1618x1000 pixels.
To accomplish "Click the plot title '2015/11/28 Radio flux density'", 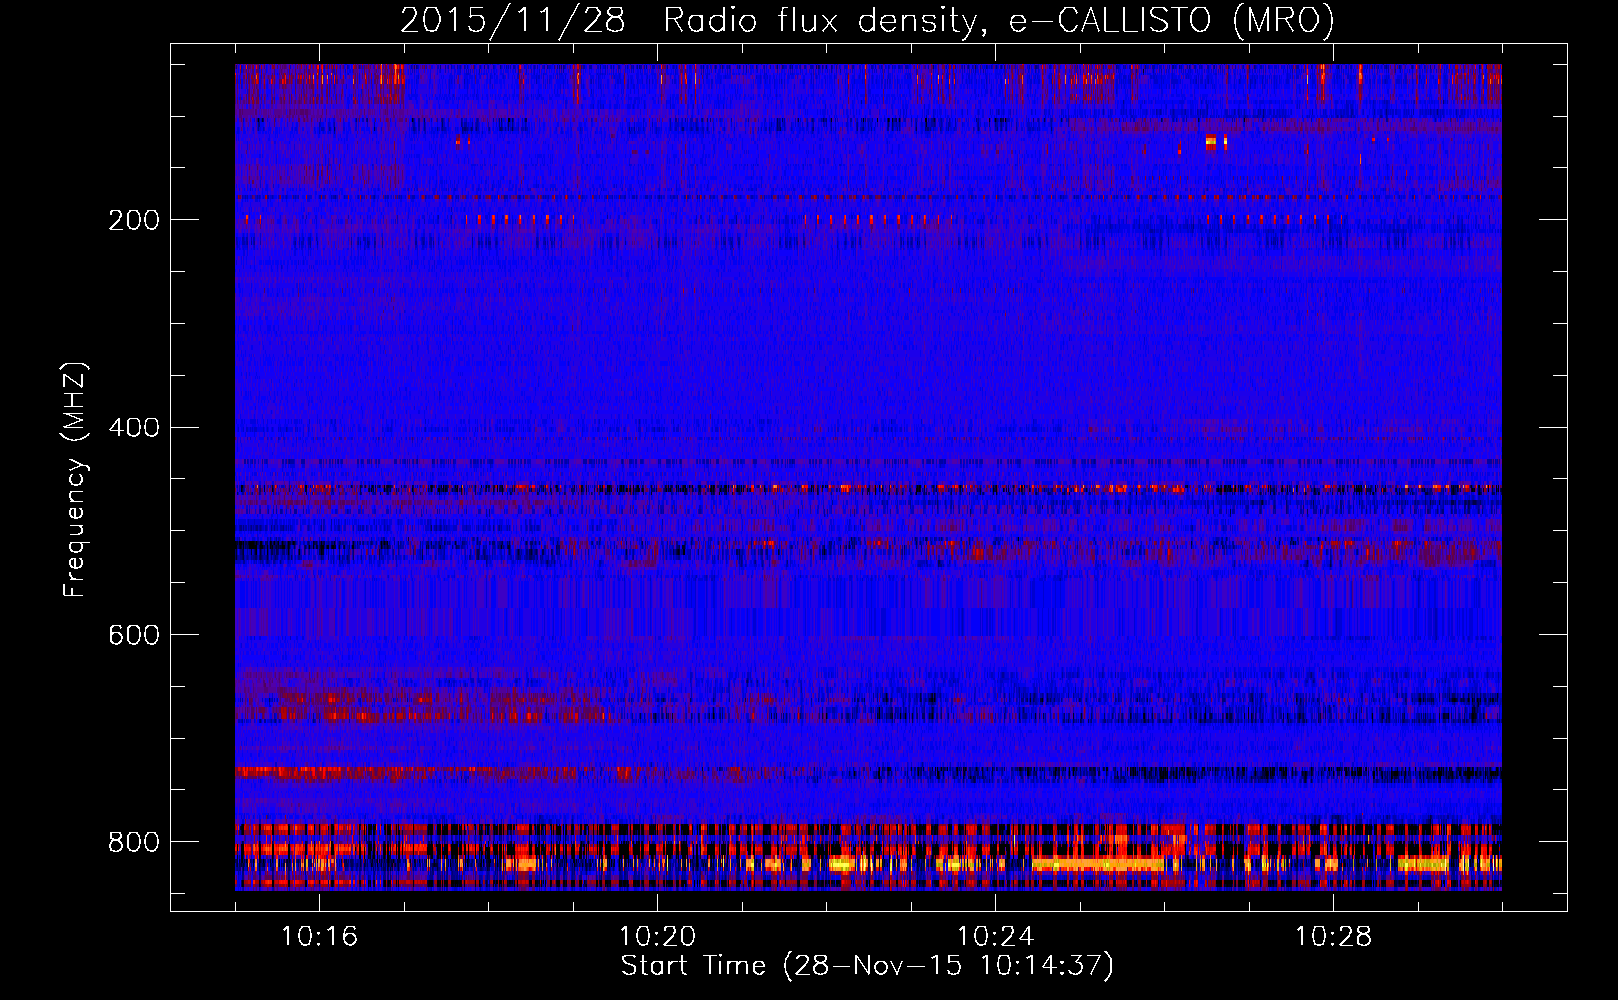I will pos(867,21).
